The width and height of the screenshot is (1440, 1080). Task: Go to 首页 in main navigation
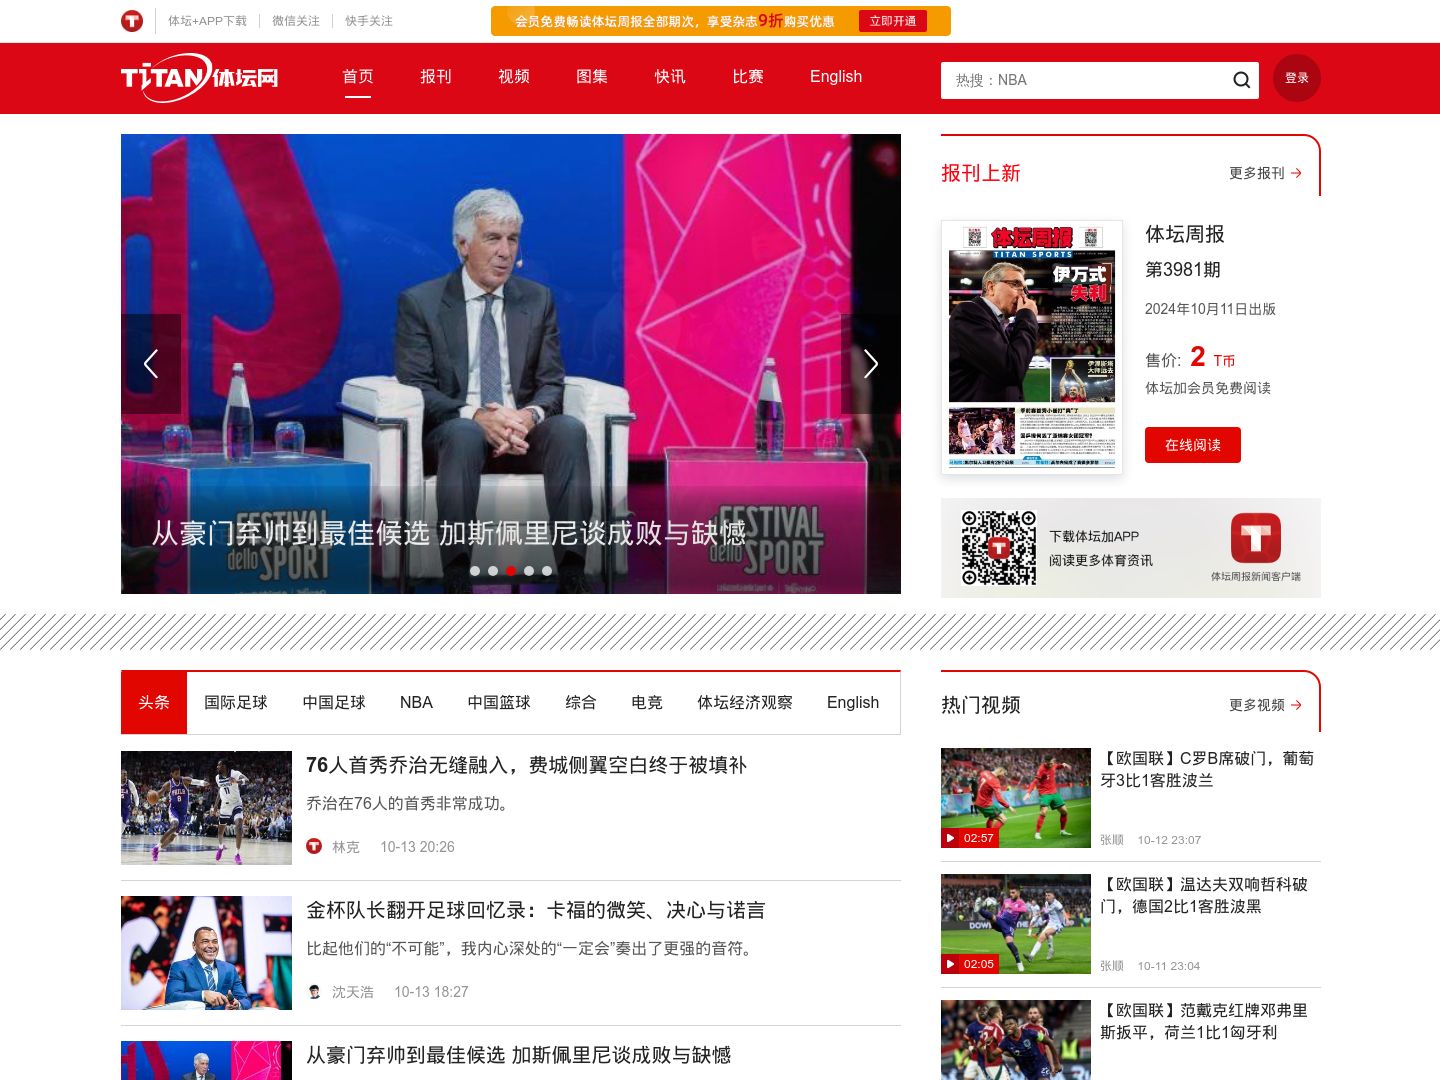[358, 77]
